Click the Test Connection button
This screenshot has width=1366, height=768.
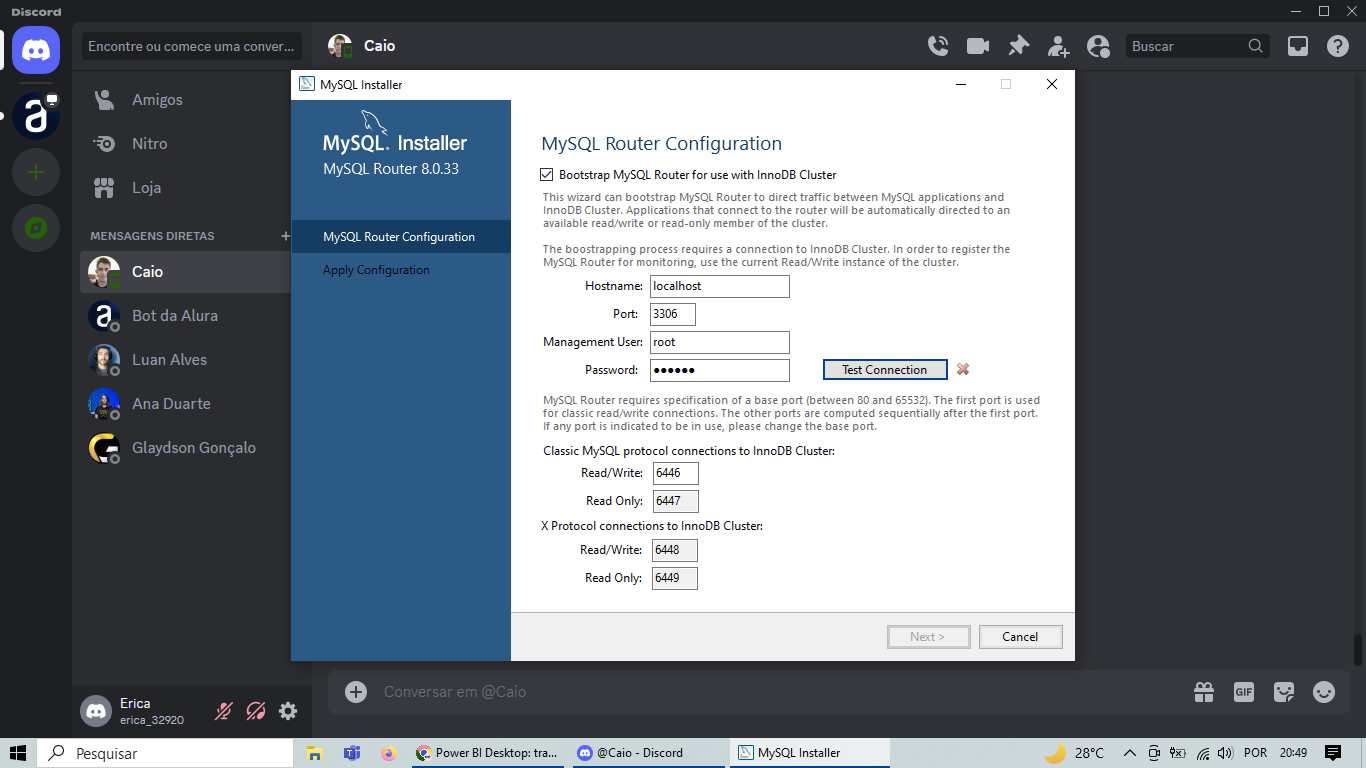point(885,370)
